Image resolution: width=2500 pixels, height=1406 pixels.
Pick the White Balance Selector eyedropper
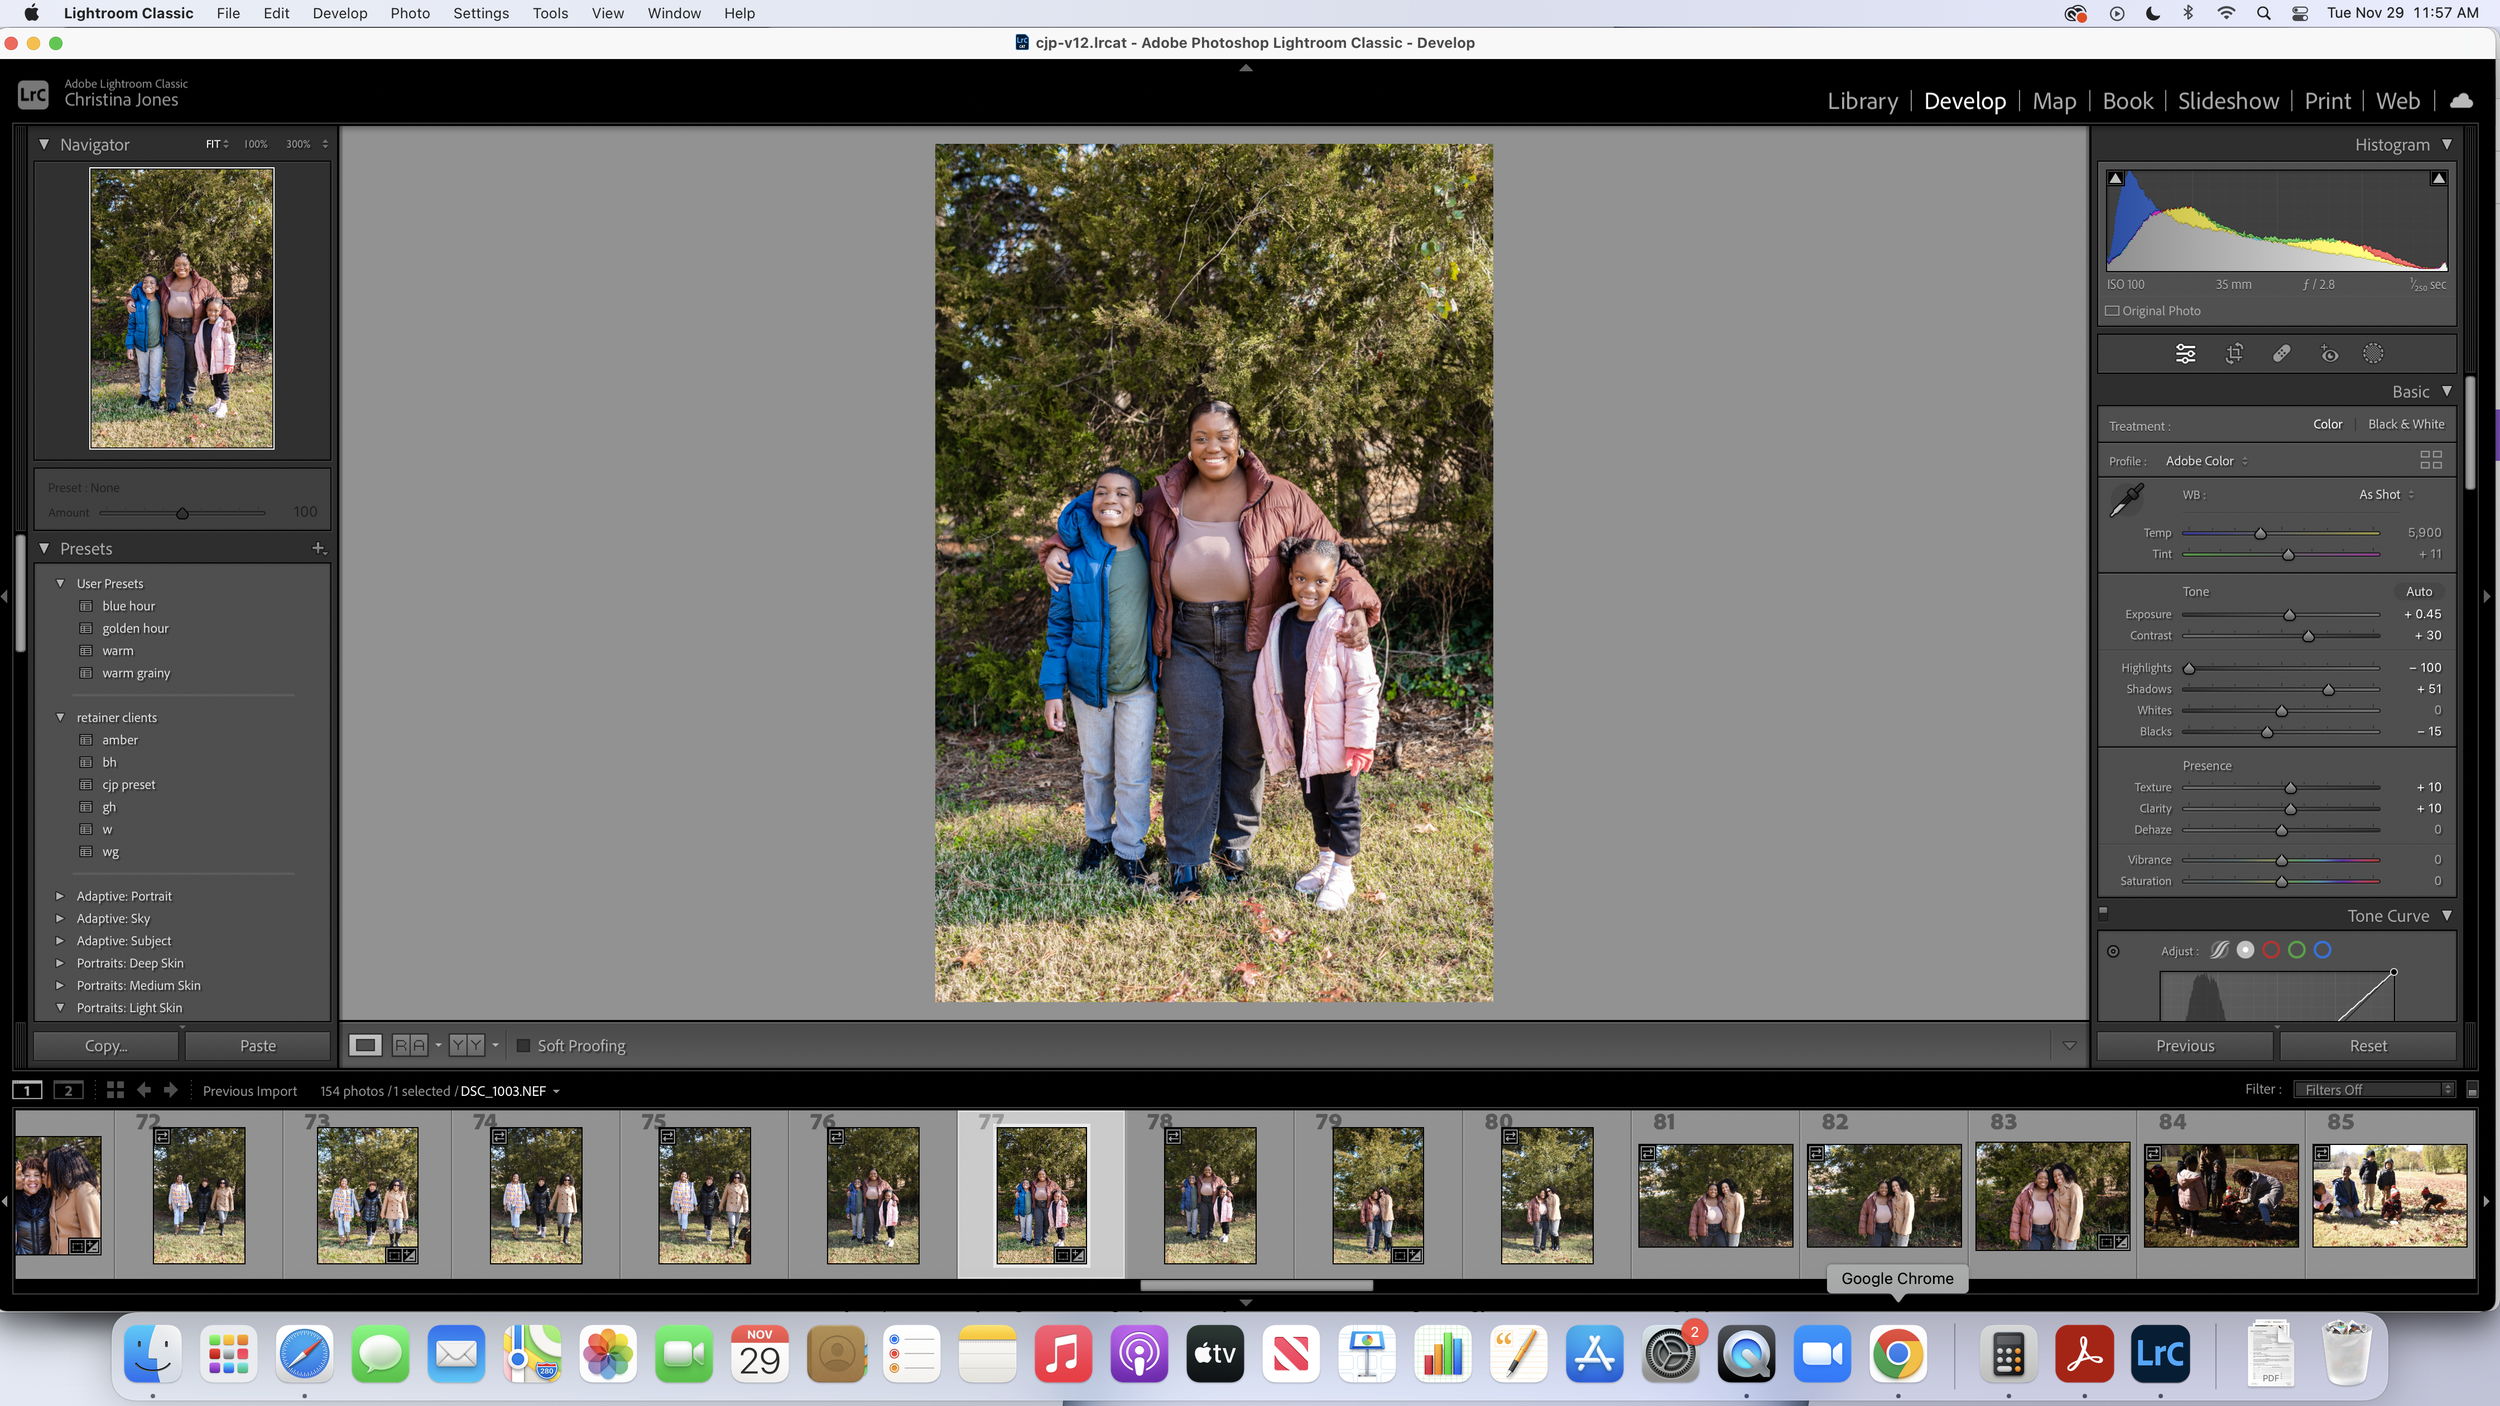tap(2126, 500)
